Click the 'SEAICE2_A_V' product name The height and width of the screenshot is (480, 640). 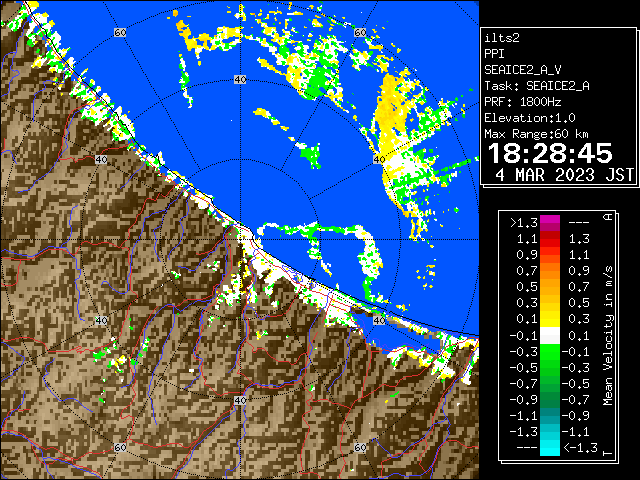523,70
